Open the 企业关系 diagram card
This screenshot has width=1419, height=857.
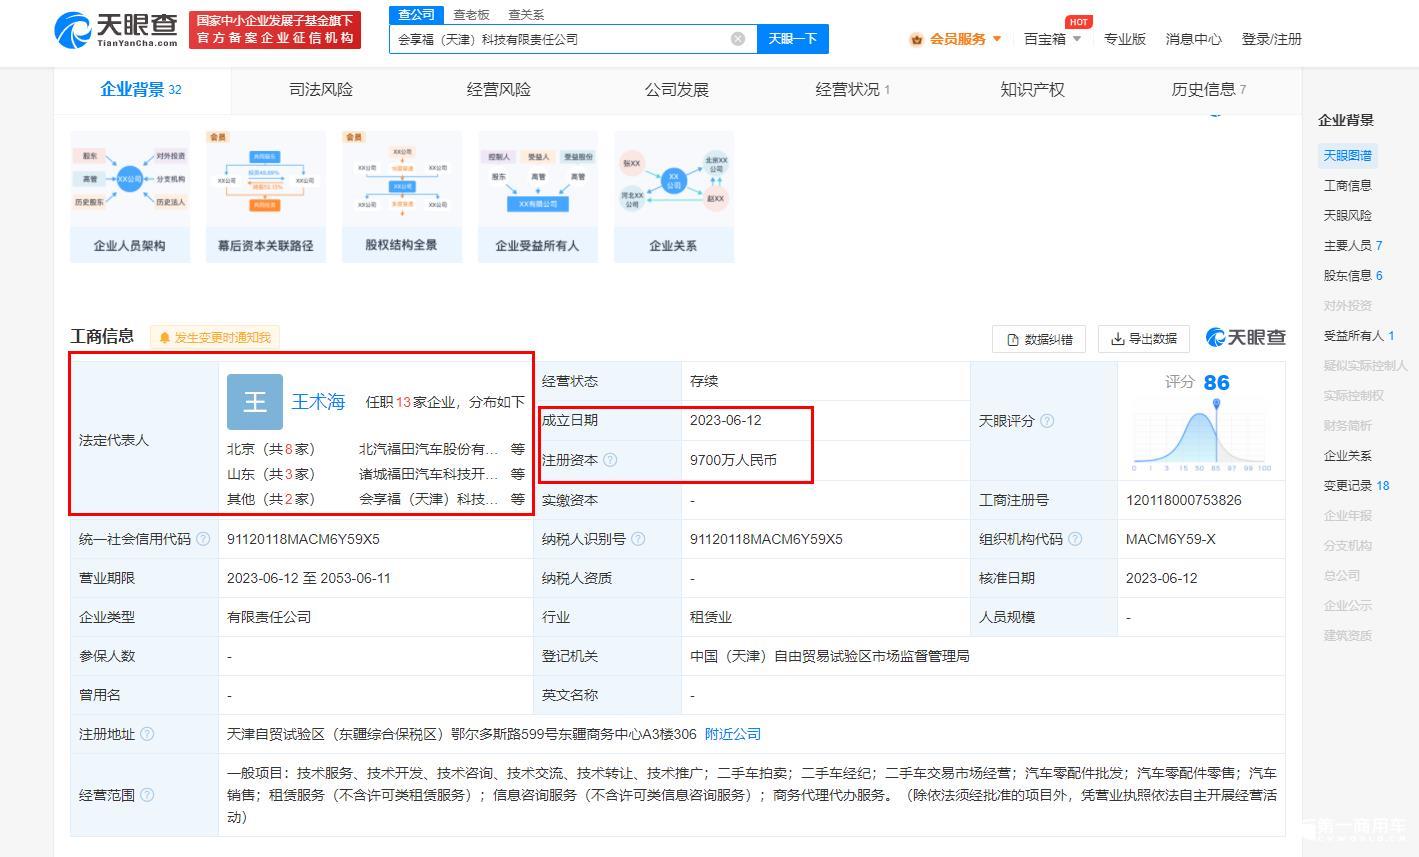coord(674,196)
